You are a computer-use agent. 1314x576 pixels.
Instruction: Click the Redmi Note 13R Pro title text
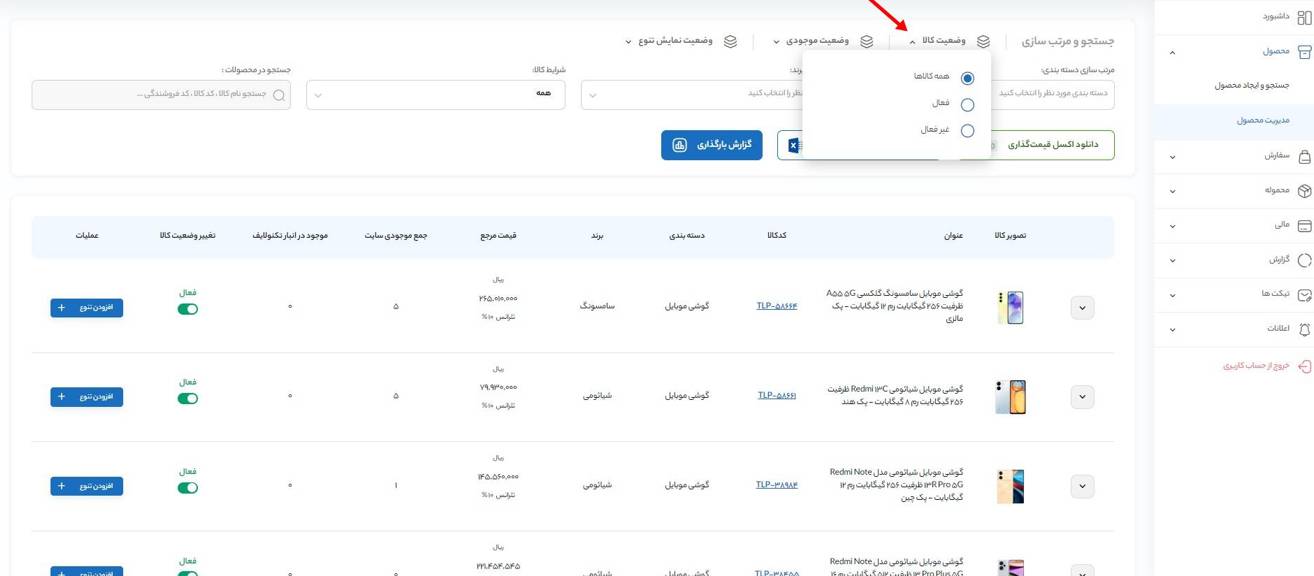[x=896, y=484]
